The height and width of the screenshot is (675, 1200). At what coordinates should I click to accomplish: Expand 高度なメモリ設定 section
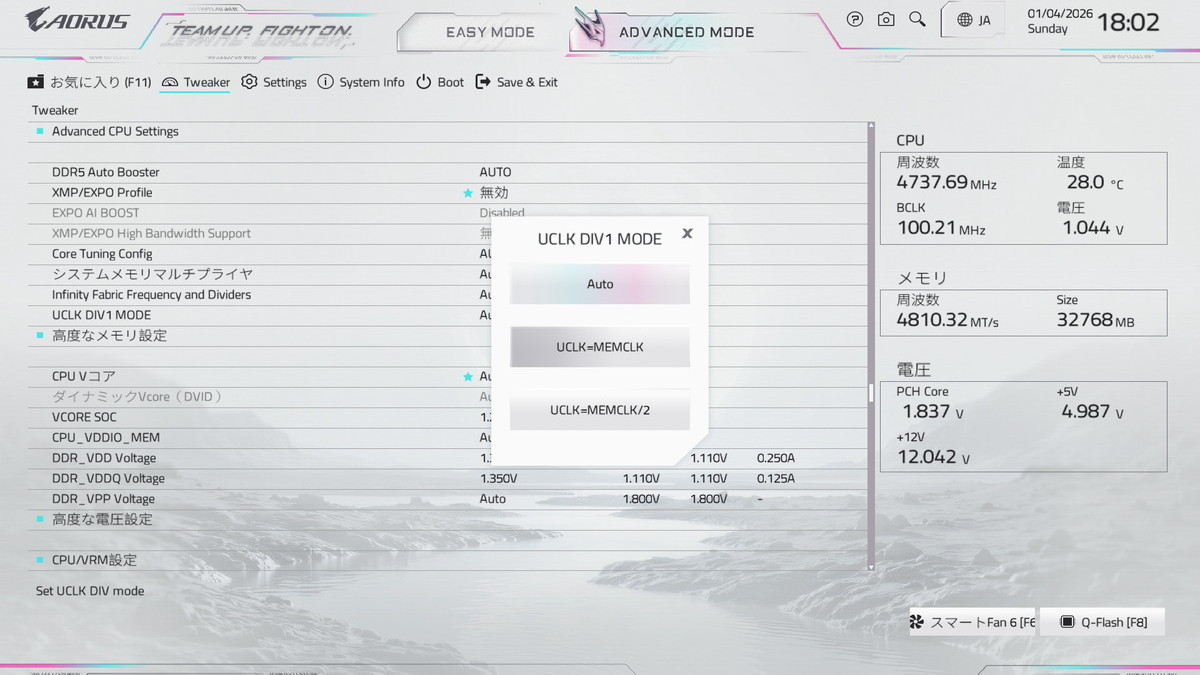tap(109, 335)
